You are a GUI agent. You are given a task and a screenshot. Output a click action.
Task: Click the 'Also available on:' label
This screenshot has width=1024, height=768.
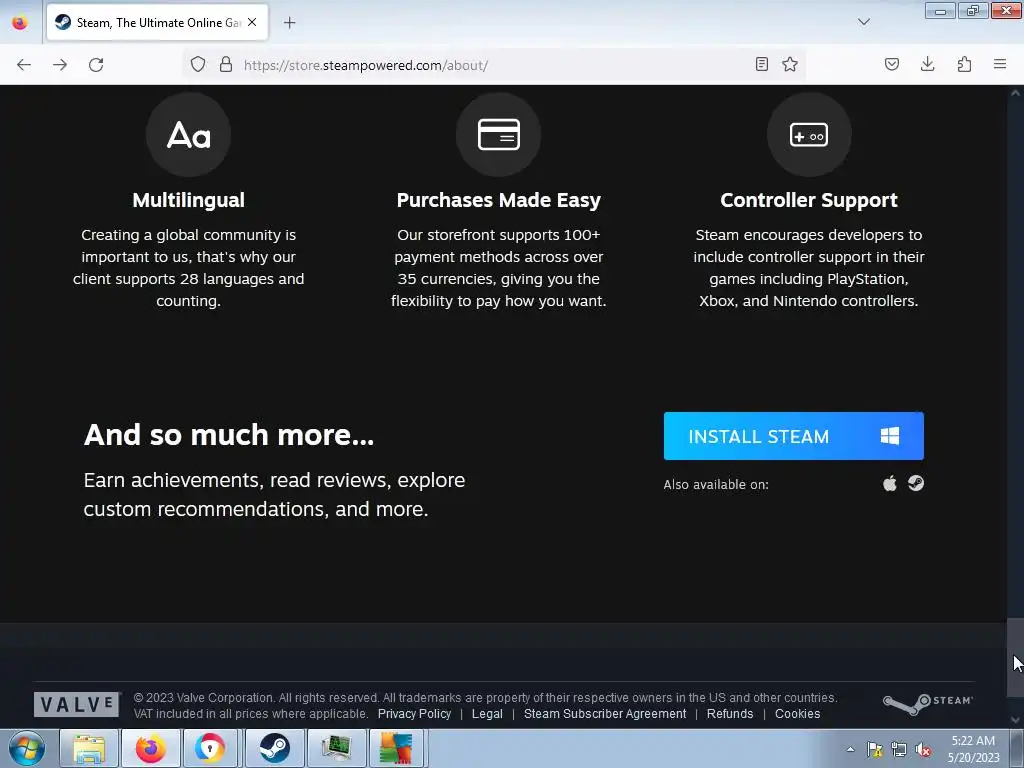point(716,485)
